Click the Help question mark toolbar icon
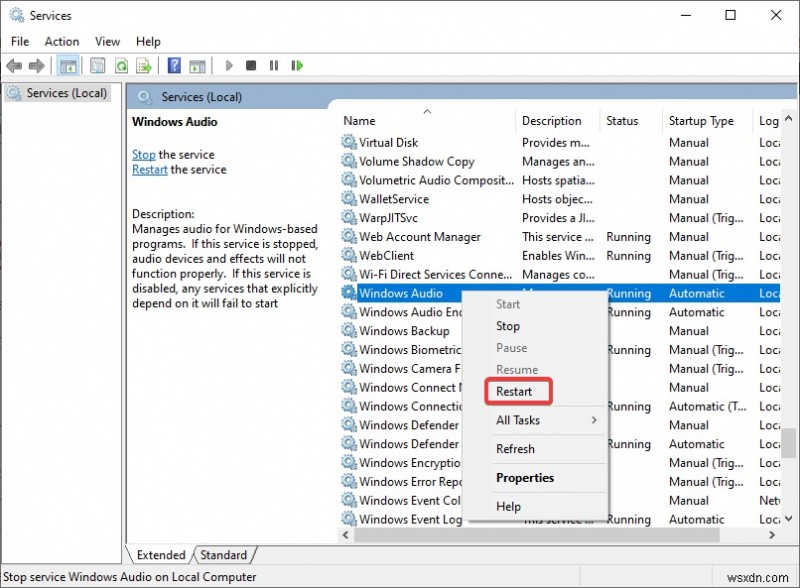The width and height of the screenshot is (800, 588). (172, 65)
